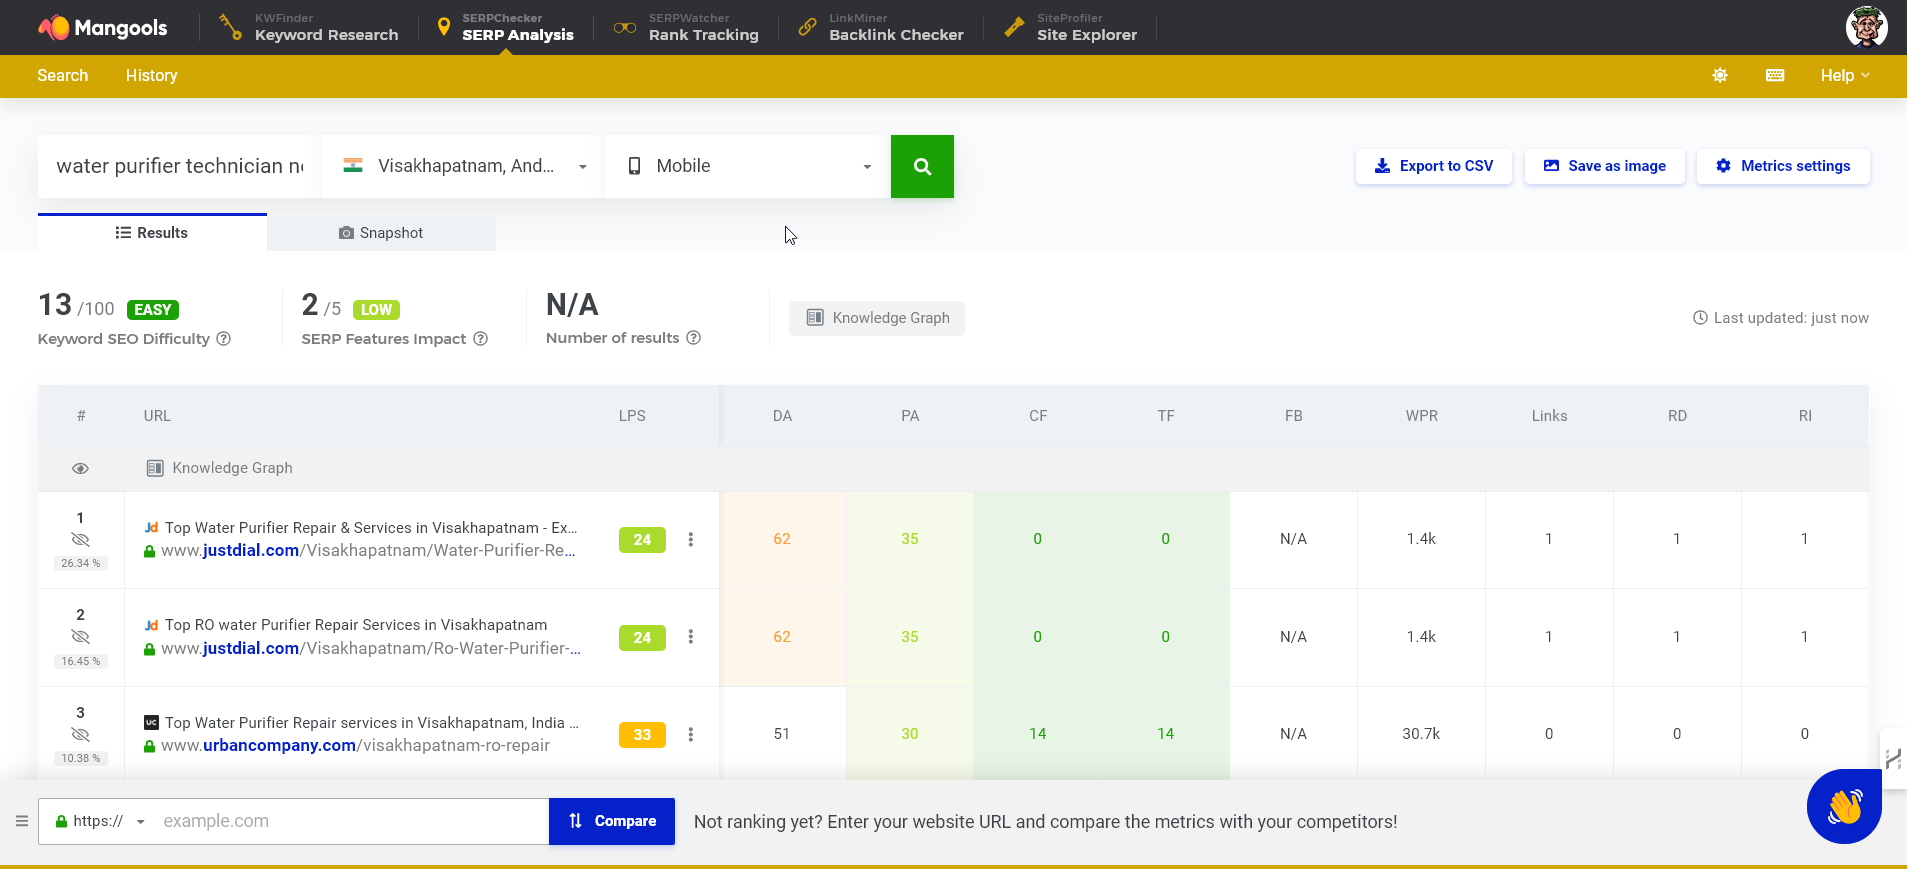Toggle dark mode sun icon
The width and height of the screenshot is (1920, 869).
click(1720, 76)
